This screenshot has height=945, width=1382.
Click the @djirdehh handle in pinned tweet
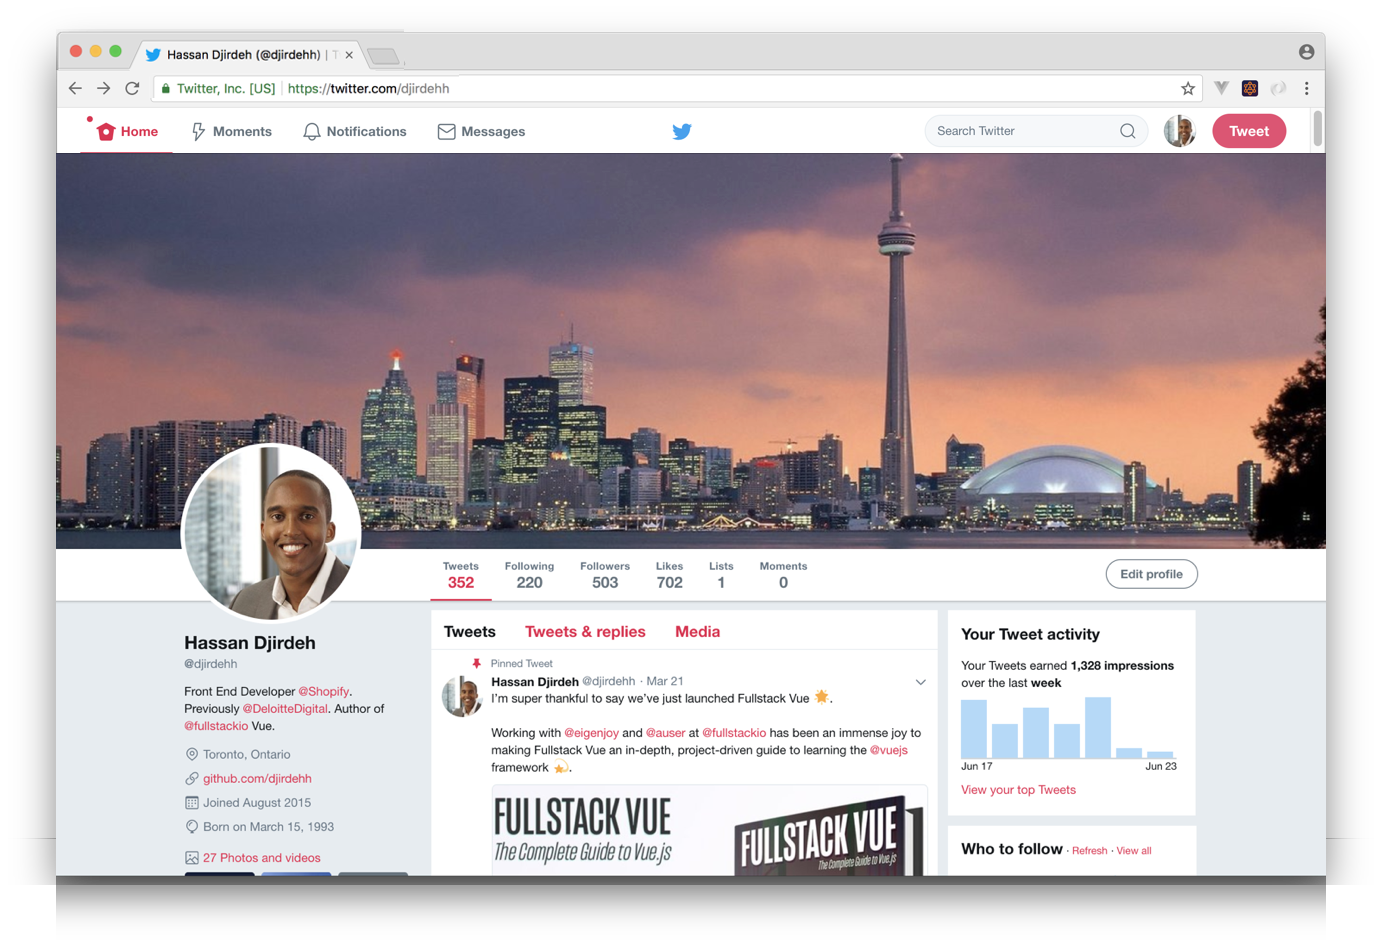coord(608,681)
